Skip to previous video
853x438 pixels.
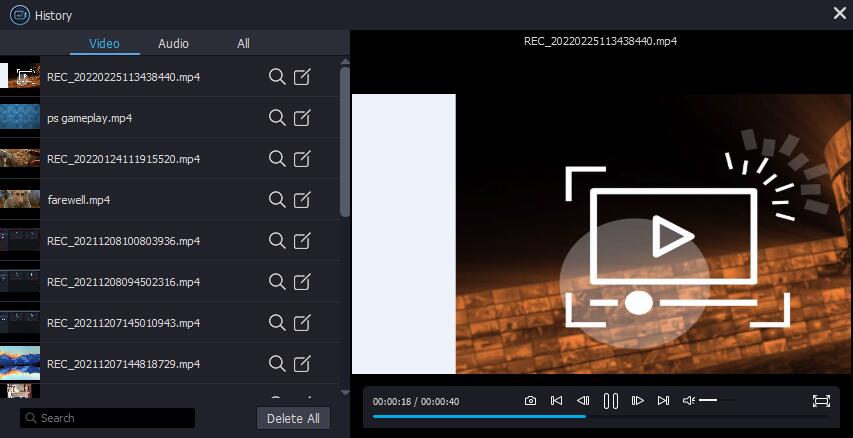pyautogui.click(x=557, y=401)
